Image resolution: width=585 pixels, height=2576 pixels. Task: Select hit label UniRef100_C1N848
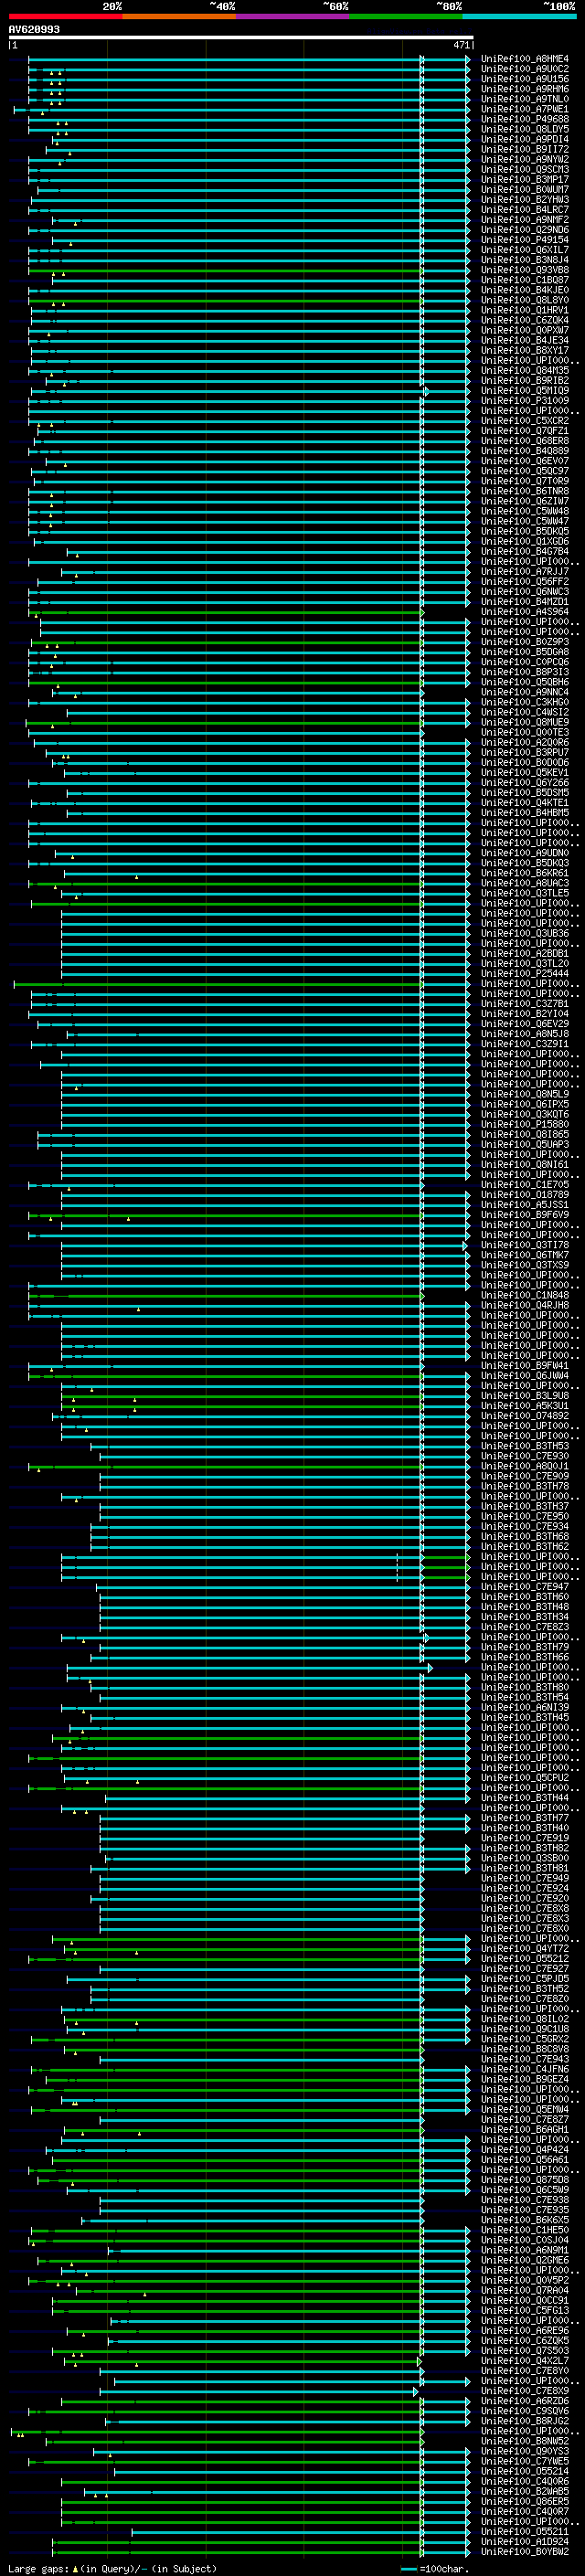pos(524,1296)
